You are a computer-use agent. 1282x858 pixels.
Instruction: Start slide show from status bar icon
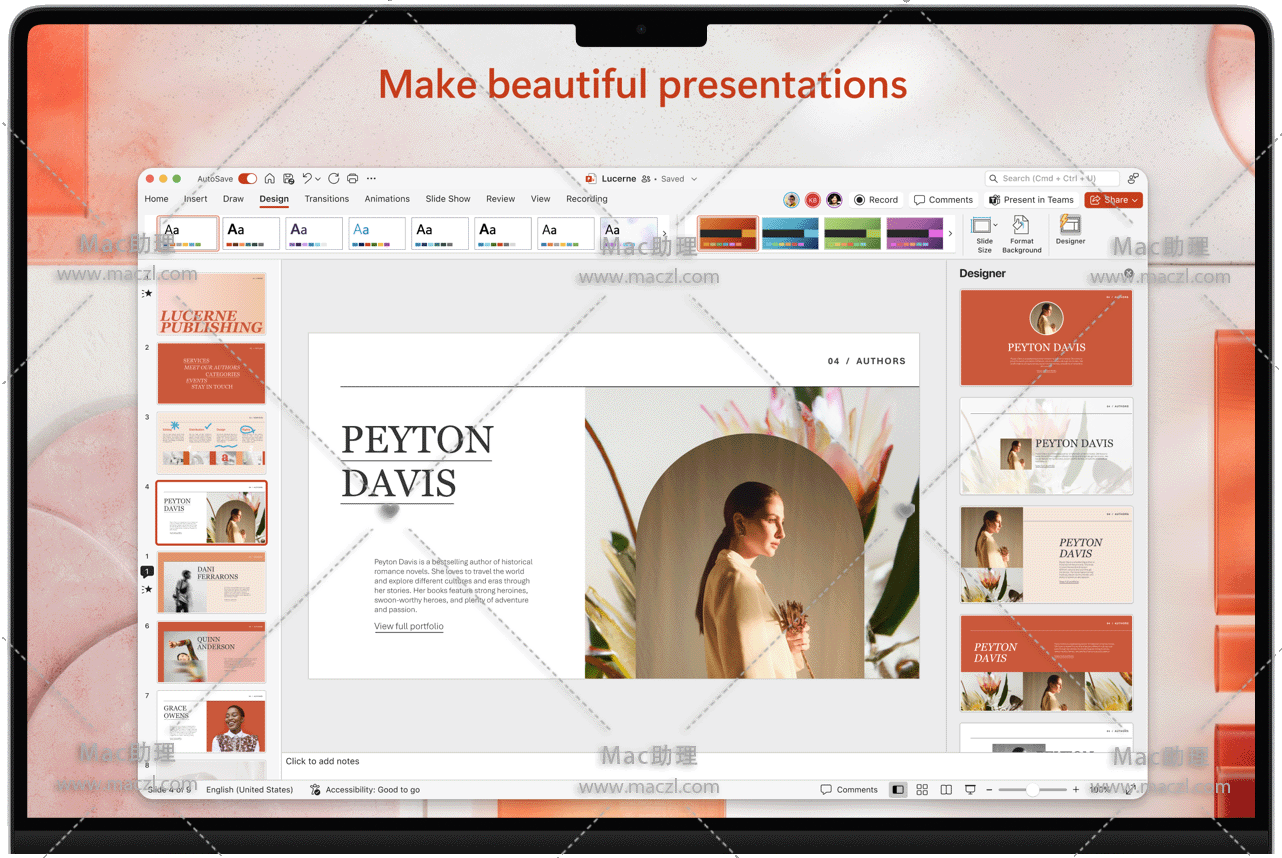(x=970, y=790)
